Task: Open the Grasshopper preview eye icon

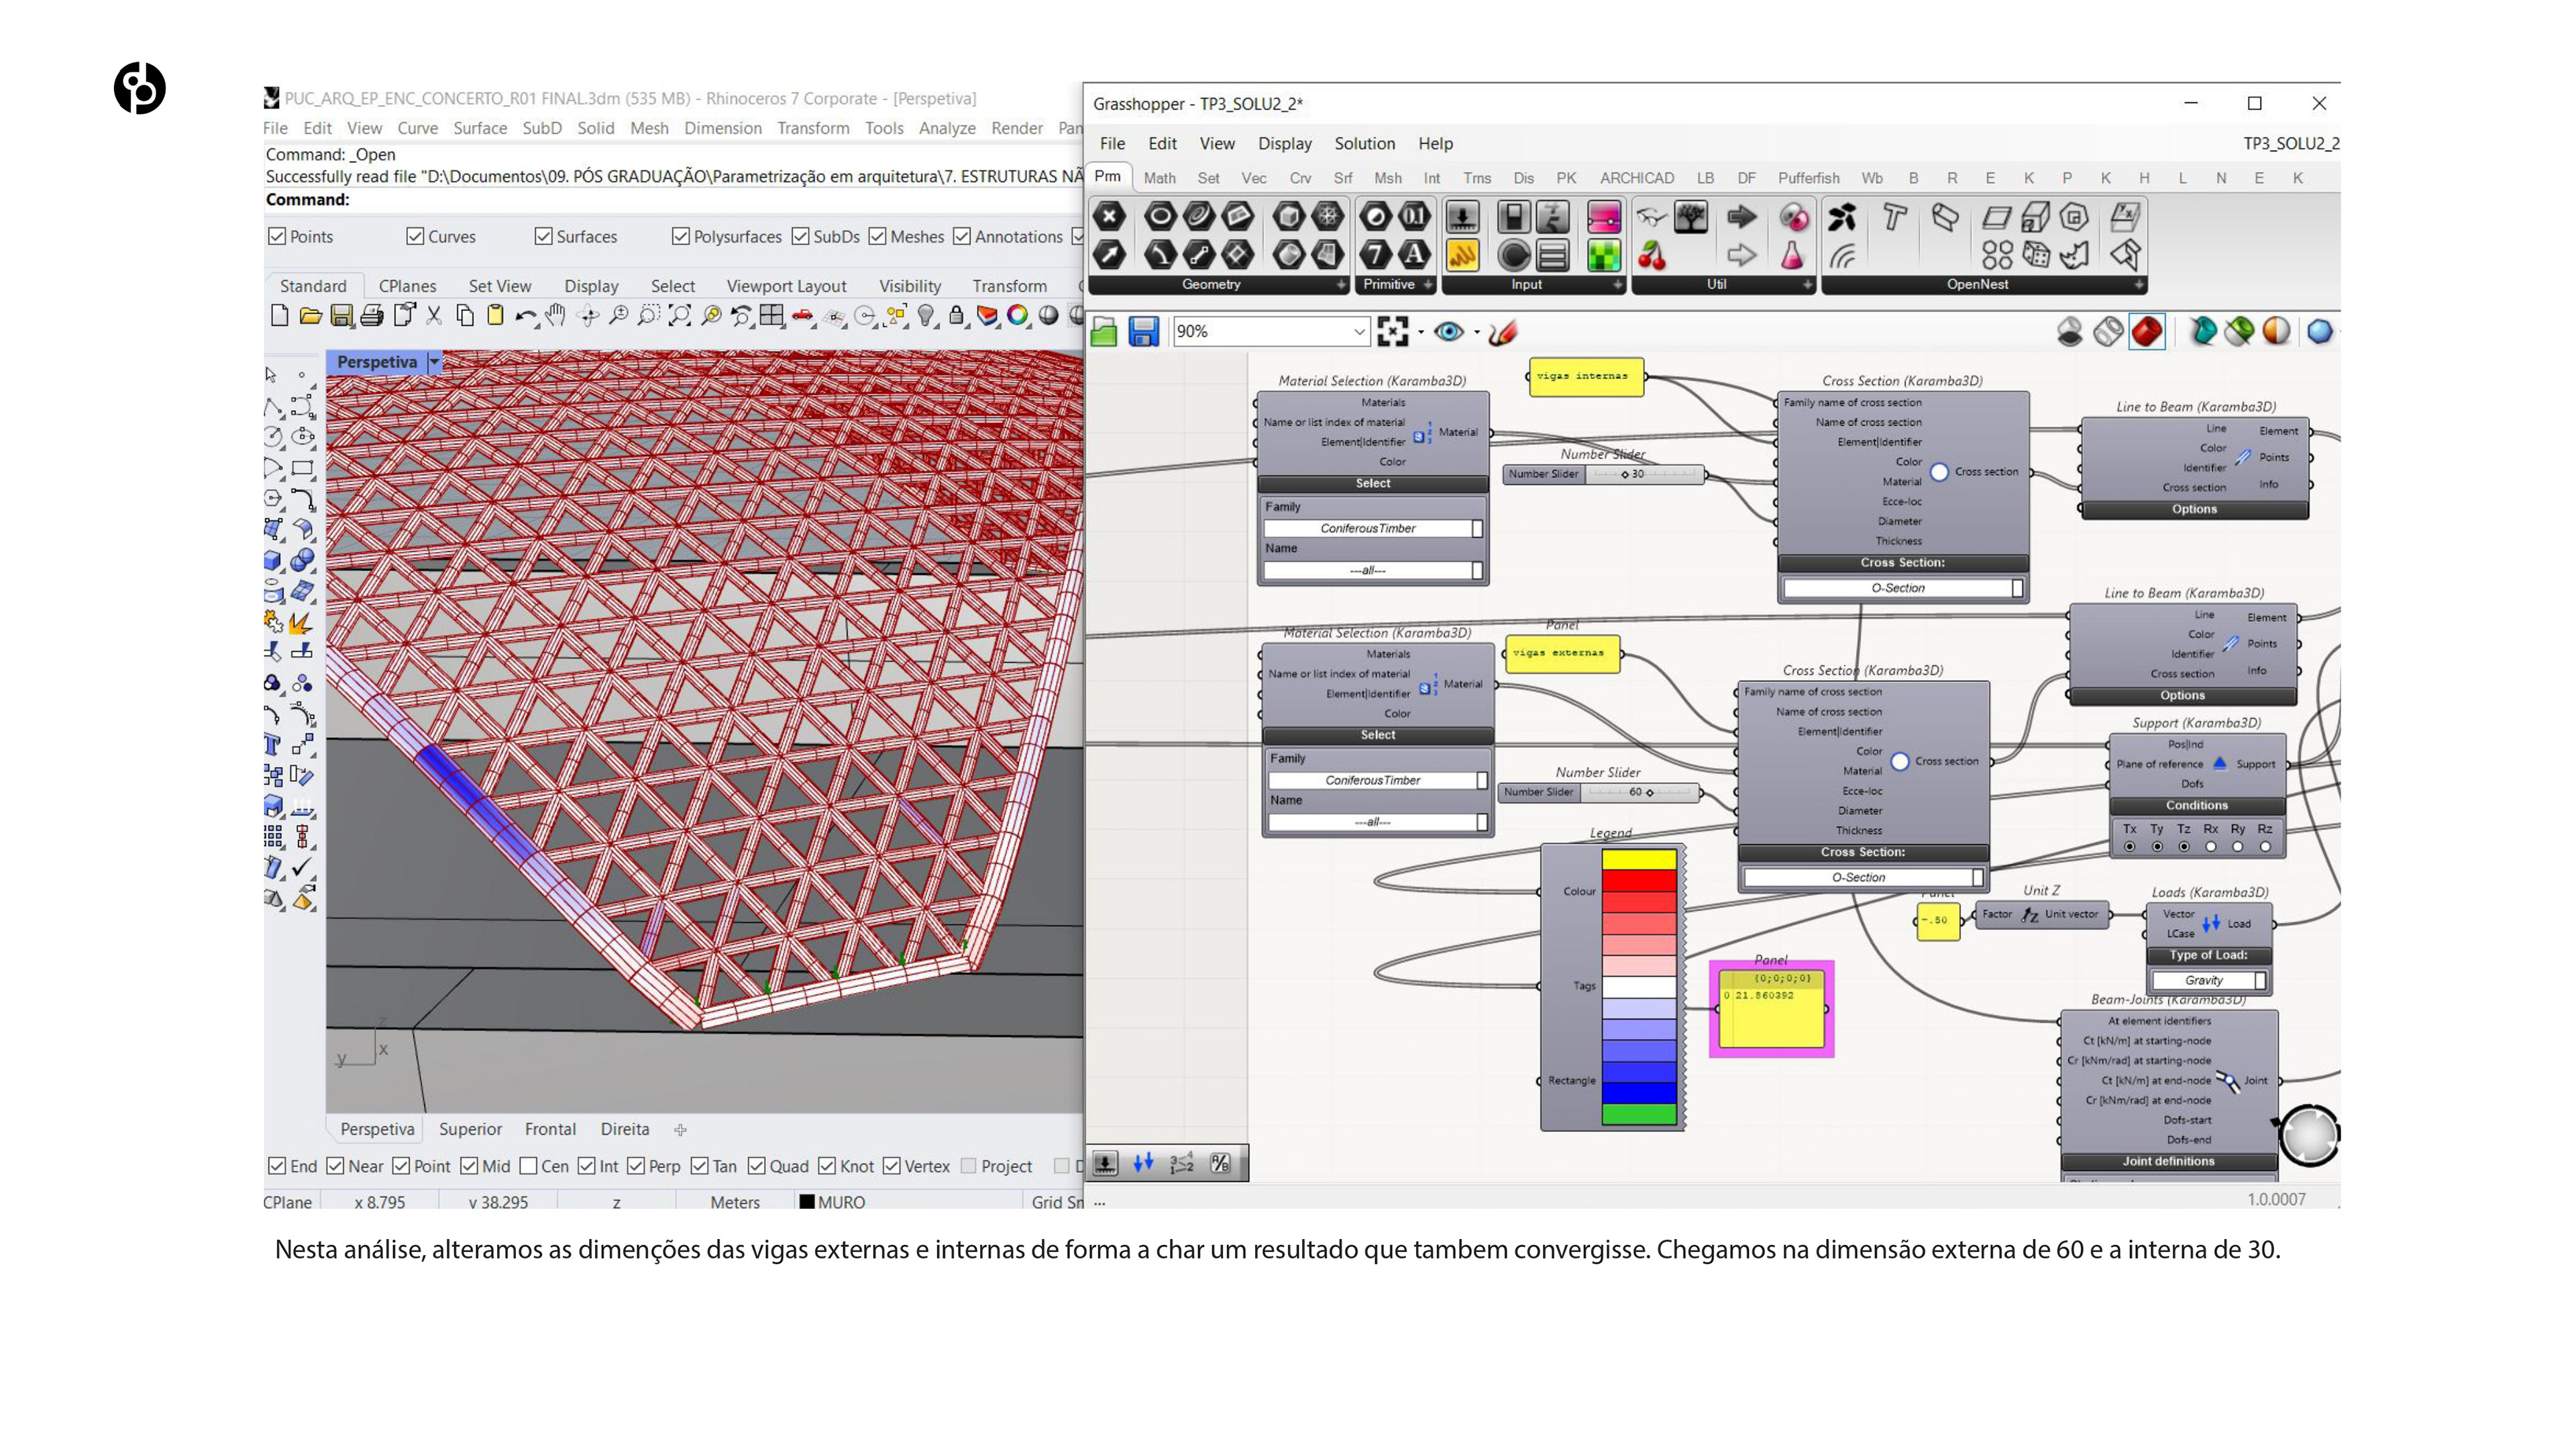Action: [1448, 331]
